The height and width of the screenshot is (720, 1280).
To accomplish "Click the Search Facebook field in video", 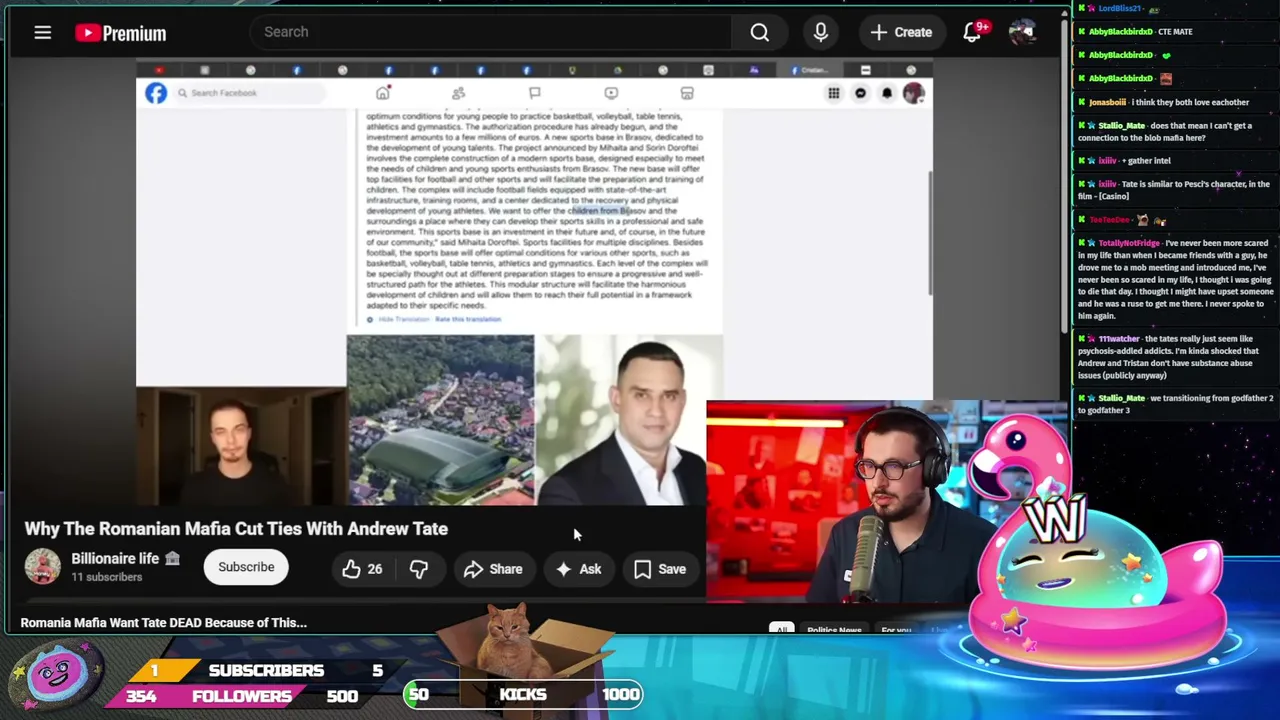I will [248, 93].
